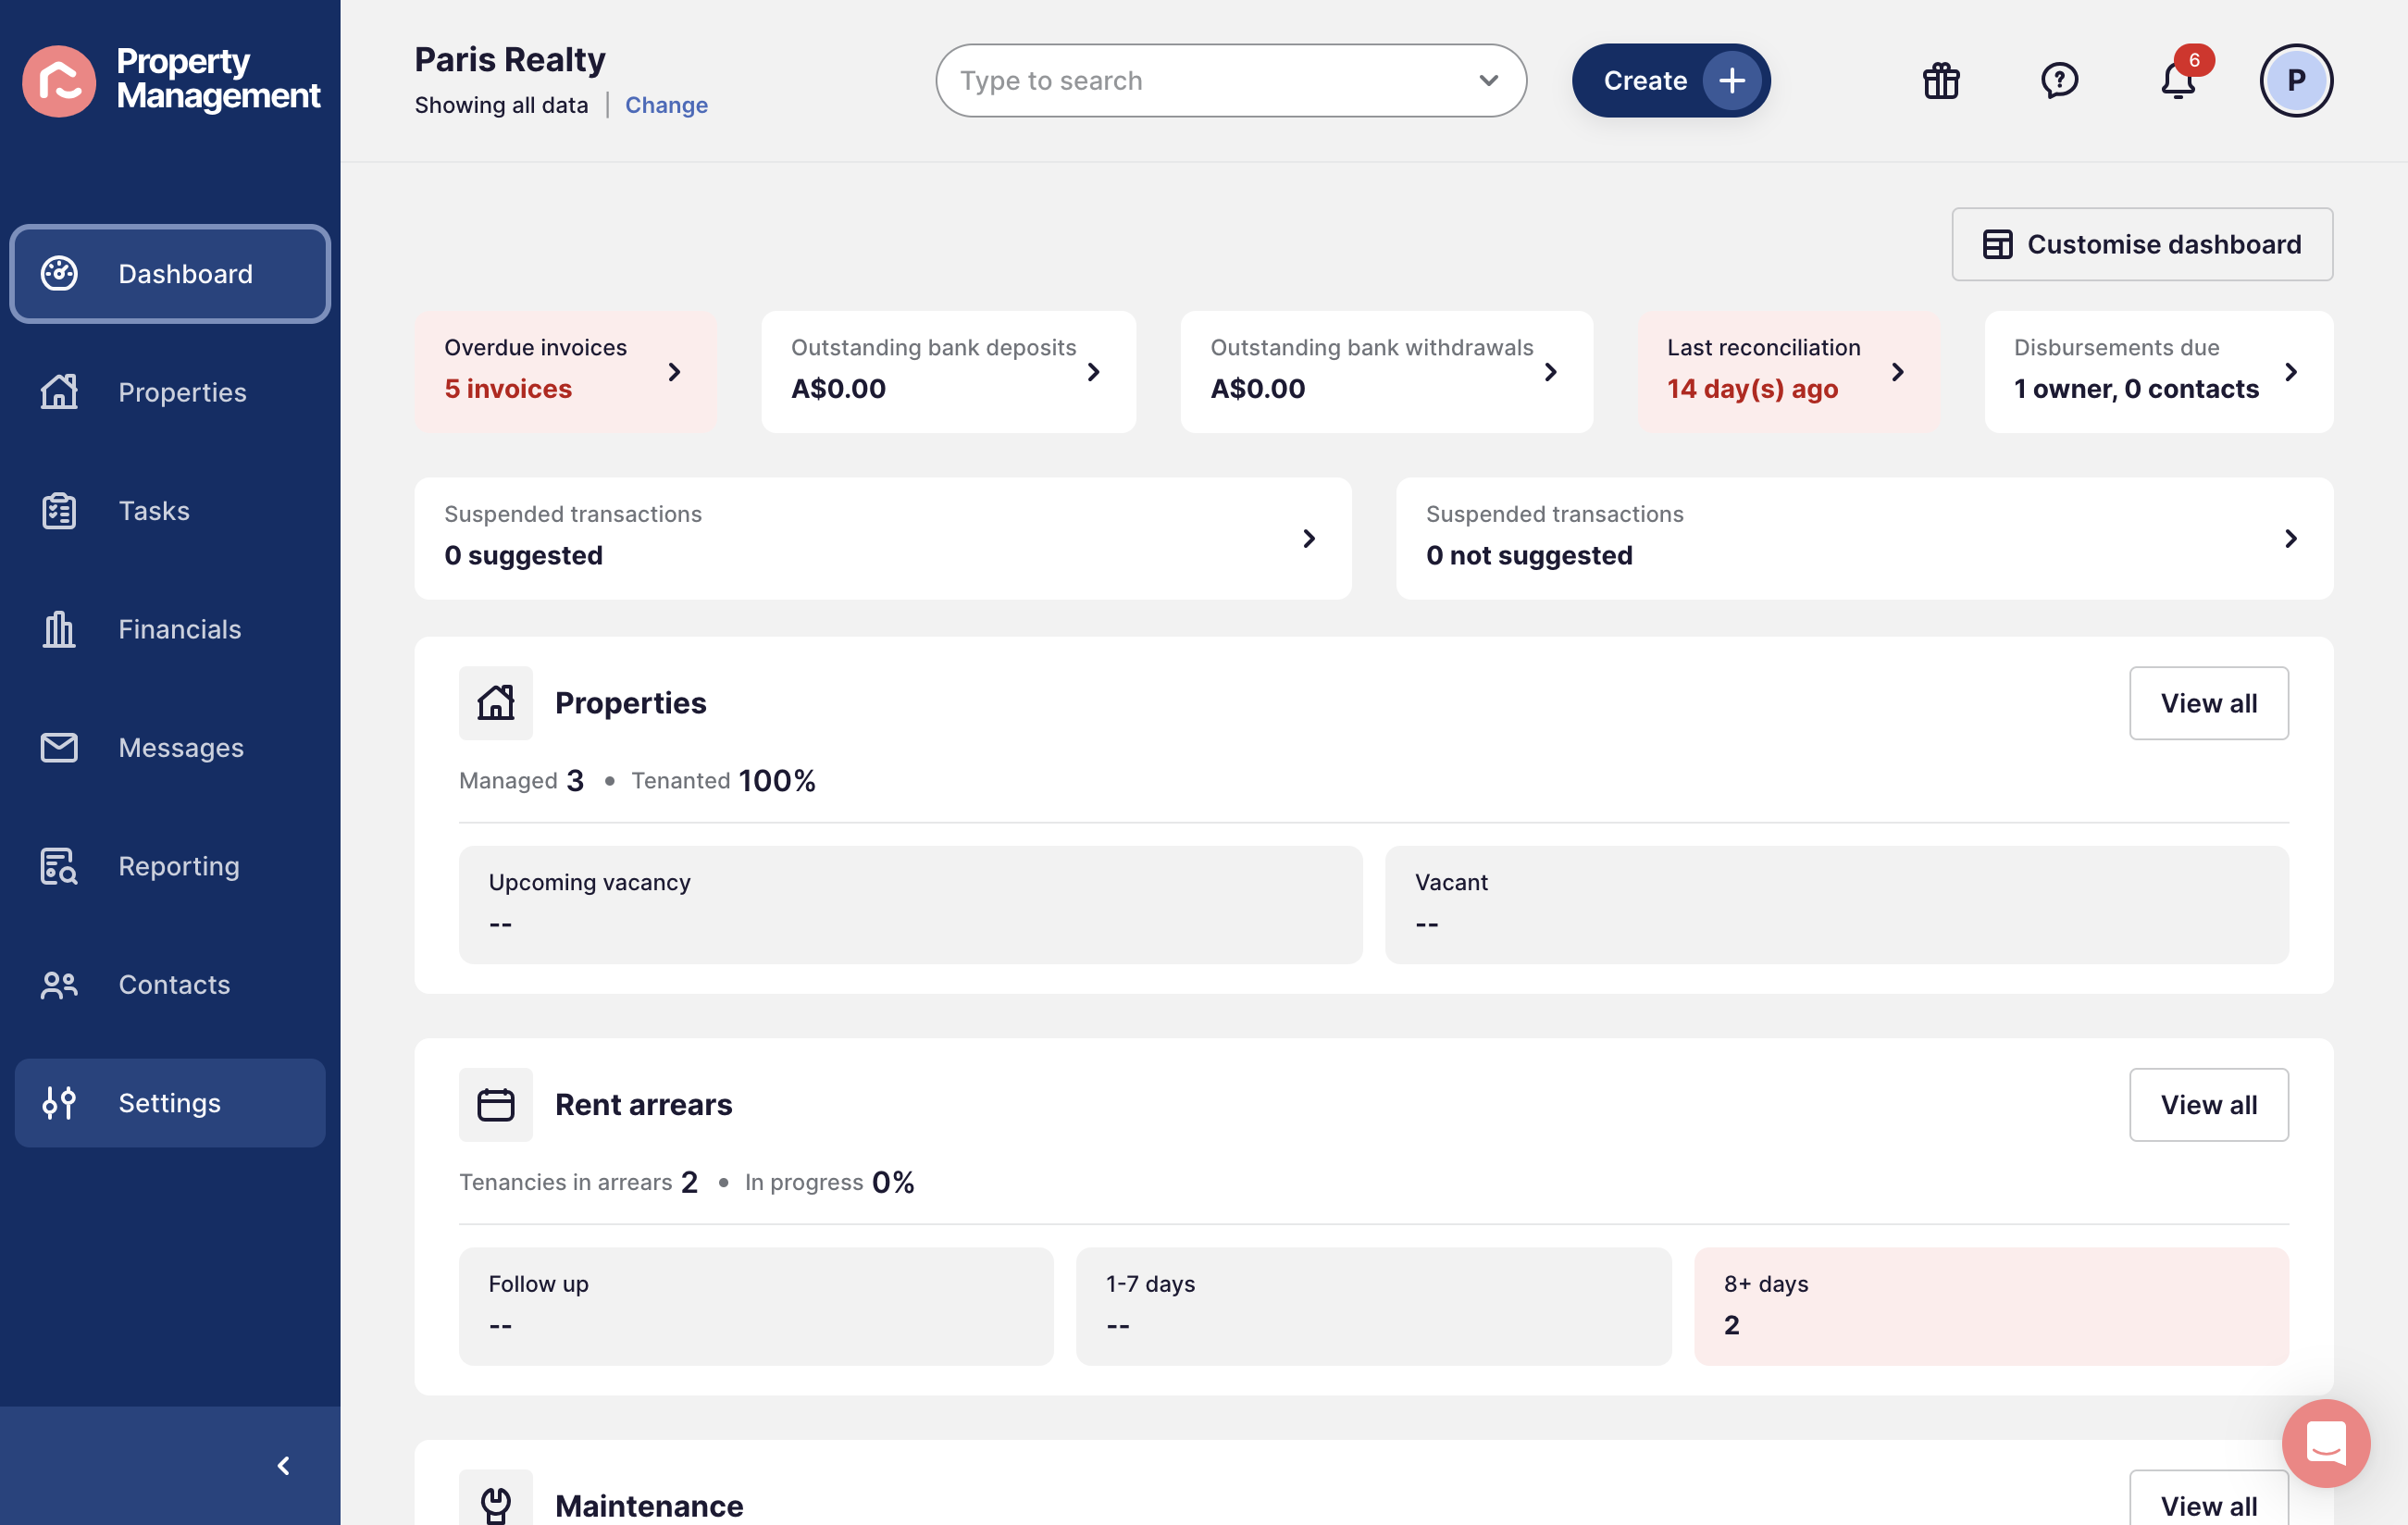Viewport: 2408px width, 1525px height.
Task: Click Tenancies in arrears 2 stat
Action: (578, 1182)
